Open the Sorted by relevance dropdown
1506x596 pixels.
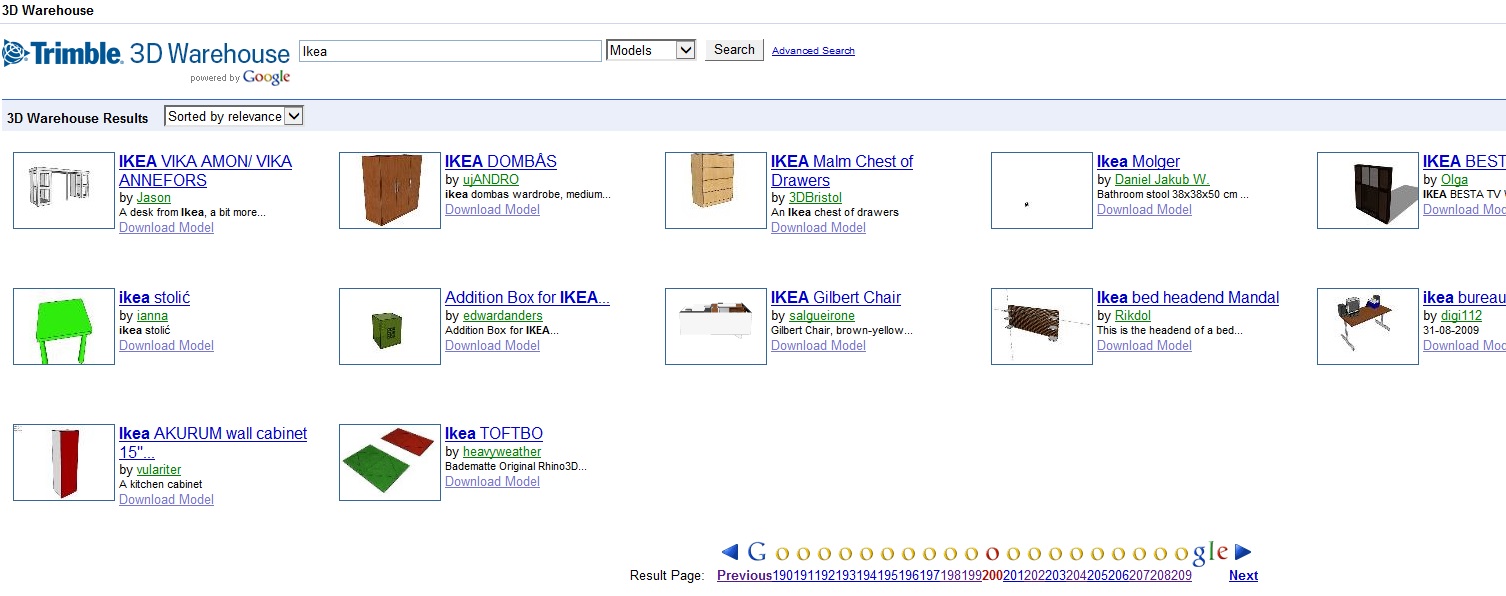(233, 116)
